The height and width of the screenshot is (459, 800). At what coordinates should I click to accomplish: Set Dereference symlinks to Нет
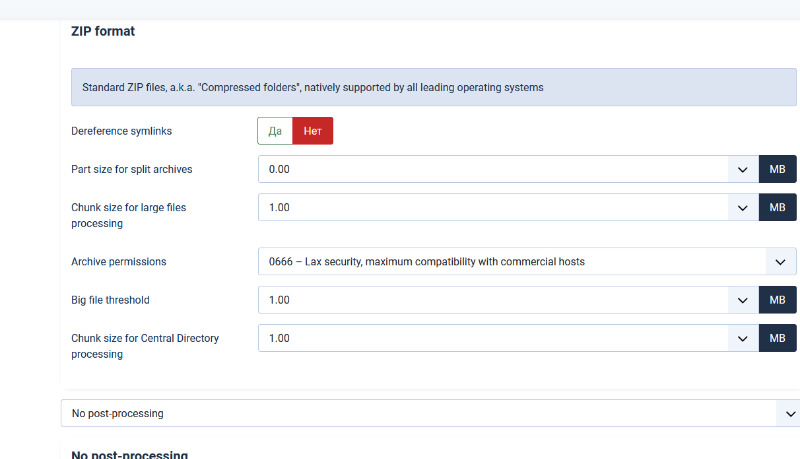pos(313,131)
